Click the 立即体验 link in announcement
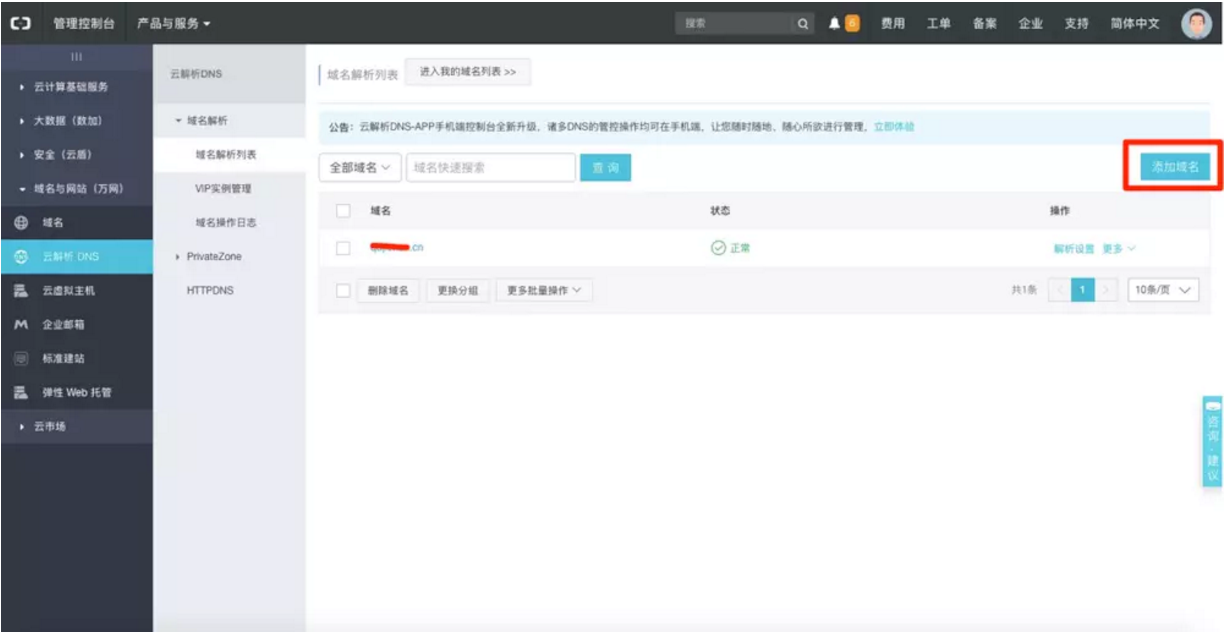The width and height of the screenshot is (1230, 637). [894, 127]
